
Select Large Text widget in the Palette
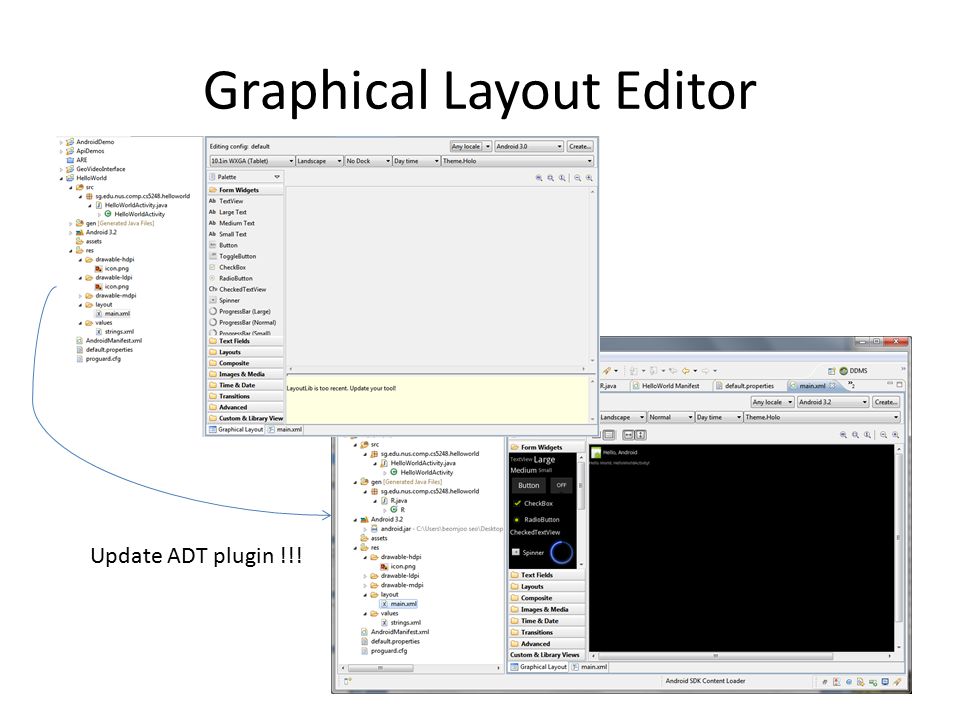(228, 212)
